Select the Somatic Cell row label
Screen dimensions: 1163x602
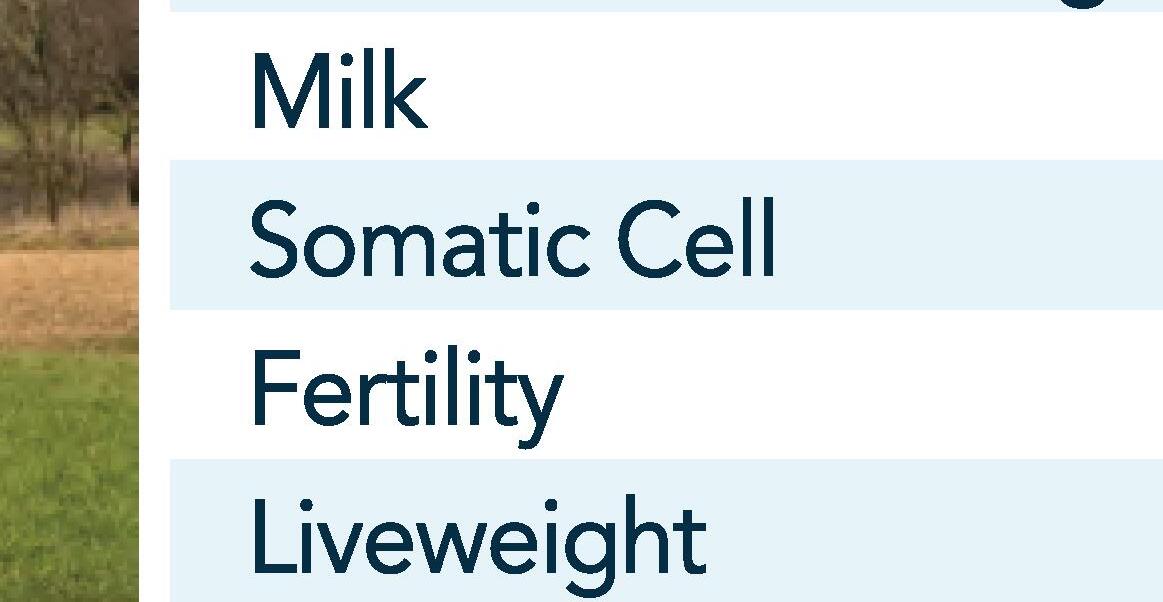click(513, 238)
